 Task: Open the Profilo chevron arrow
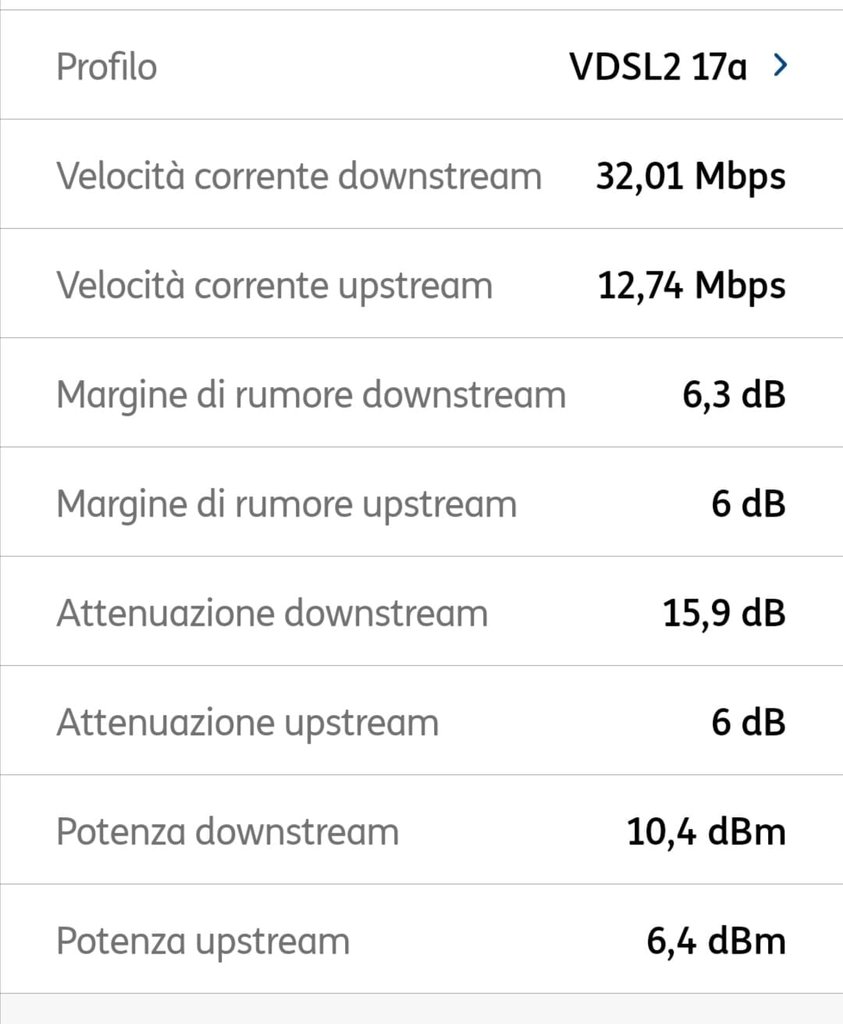coord(781,66)
